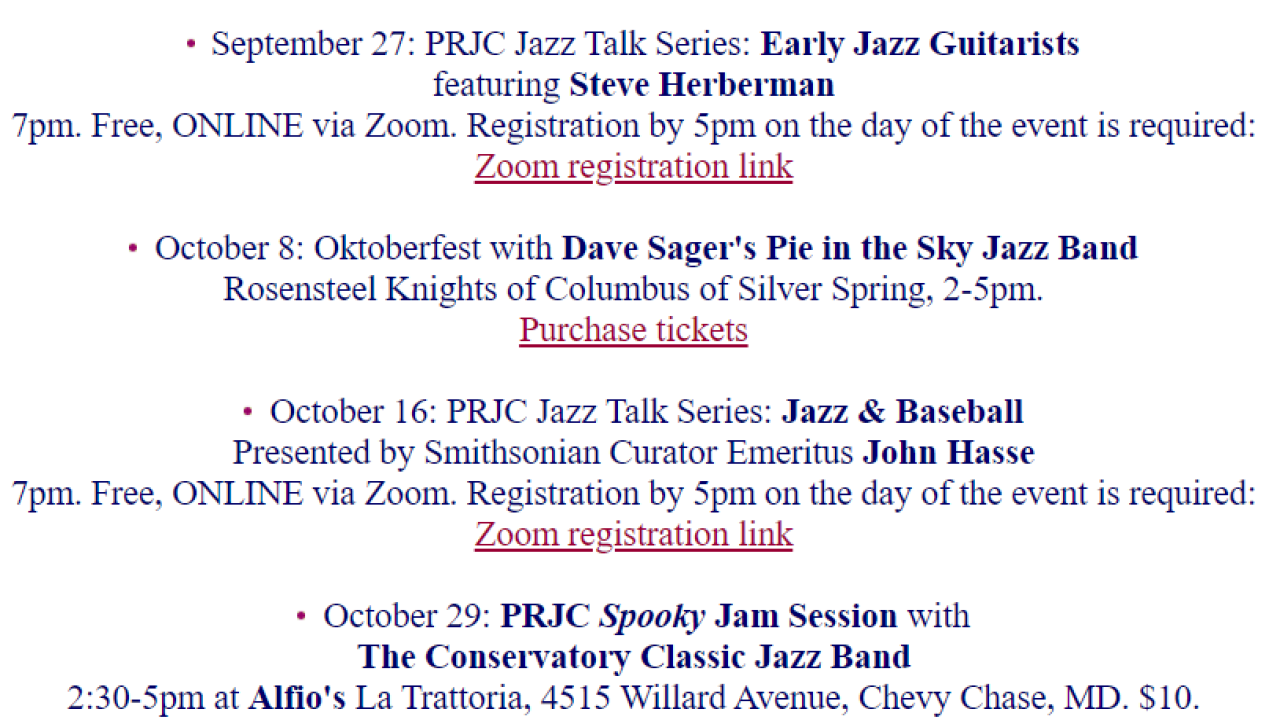Select Dave Sager's Pie in the Sky Jazz Band text

coord(849,248)
